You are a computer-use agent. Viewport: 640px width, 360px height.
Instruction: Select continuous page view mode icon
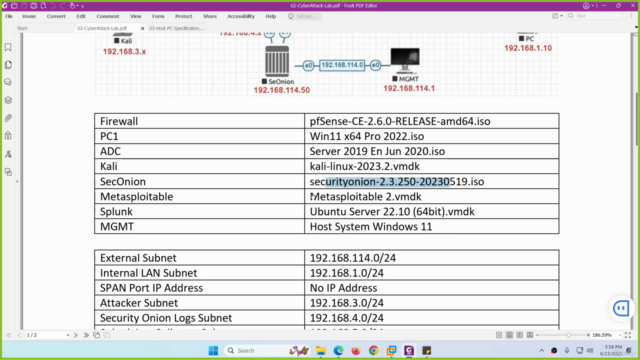pyautogui.click(x=509, y=335)
